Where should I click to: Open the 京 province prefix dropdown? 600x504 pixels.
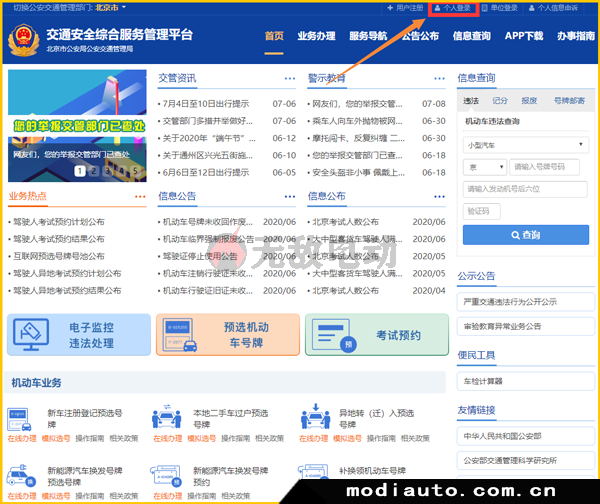coord(483,167)
